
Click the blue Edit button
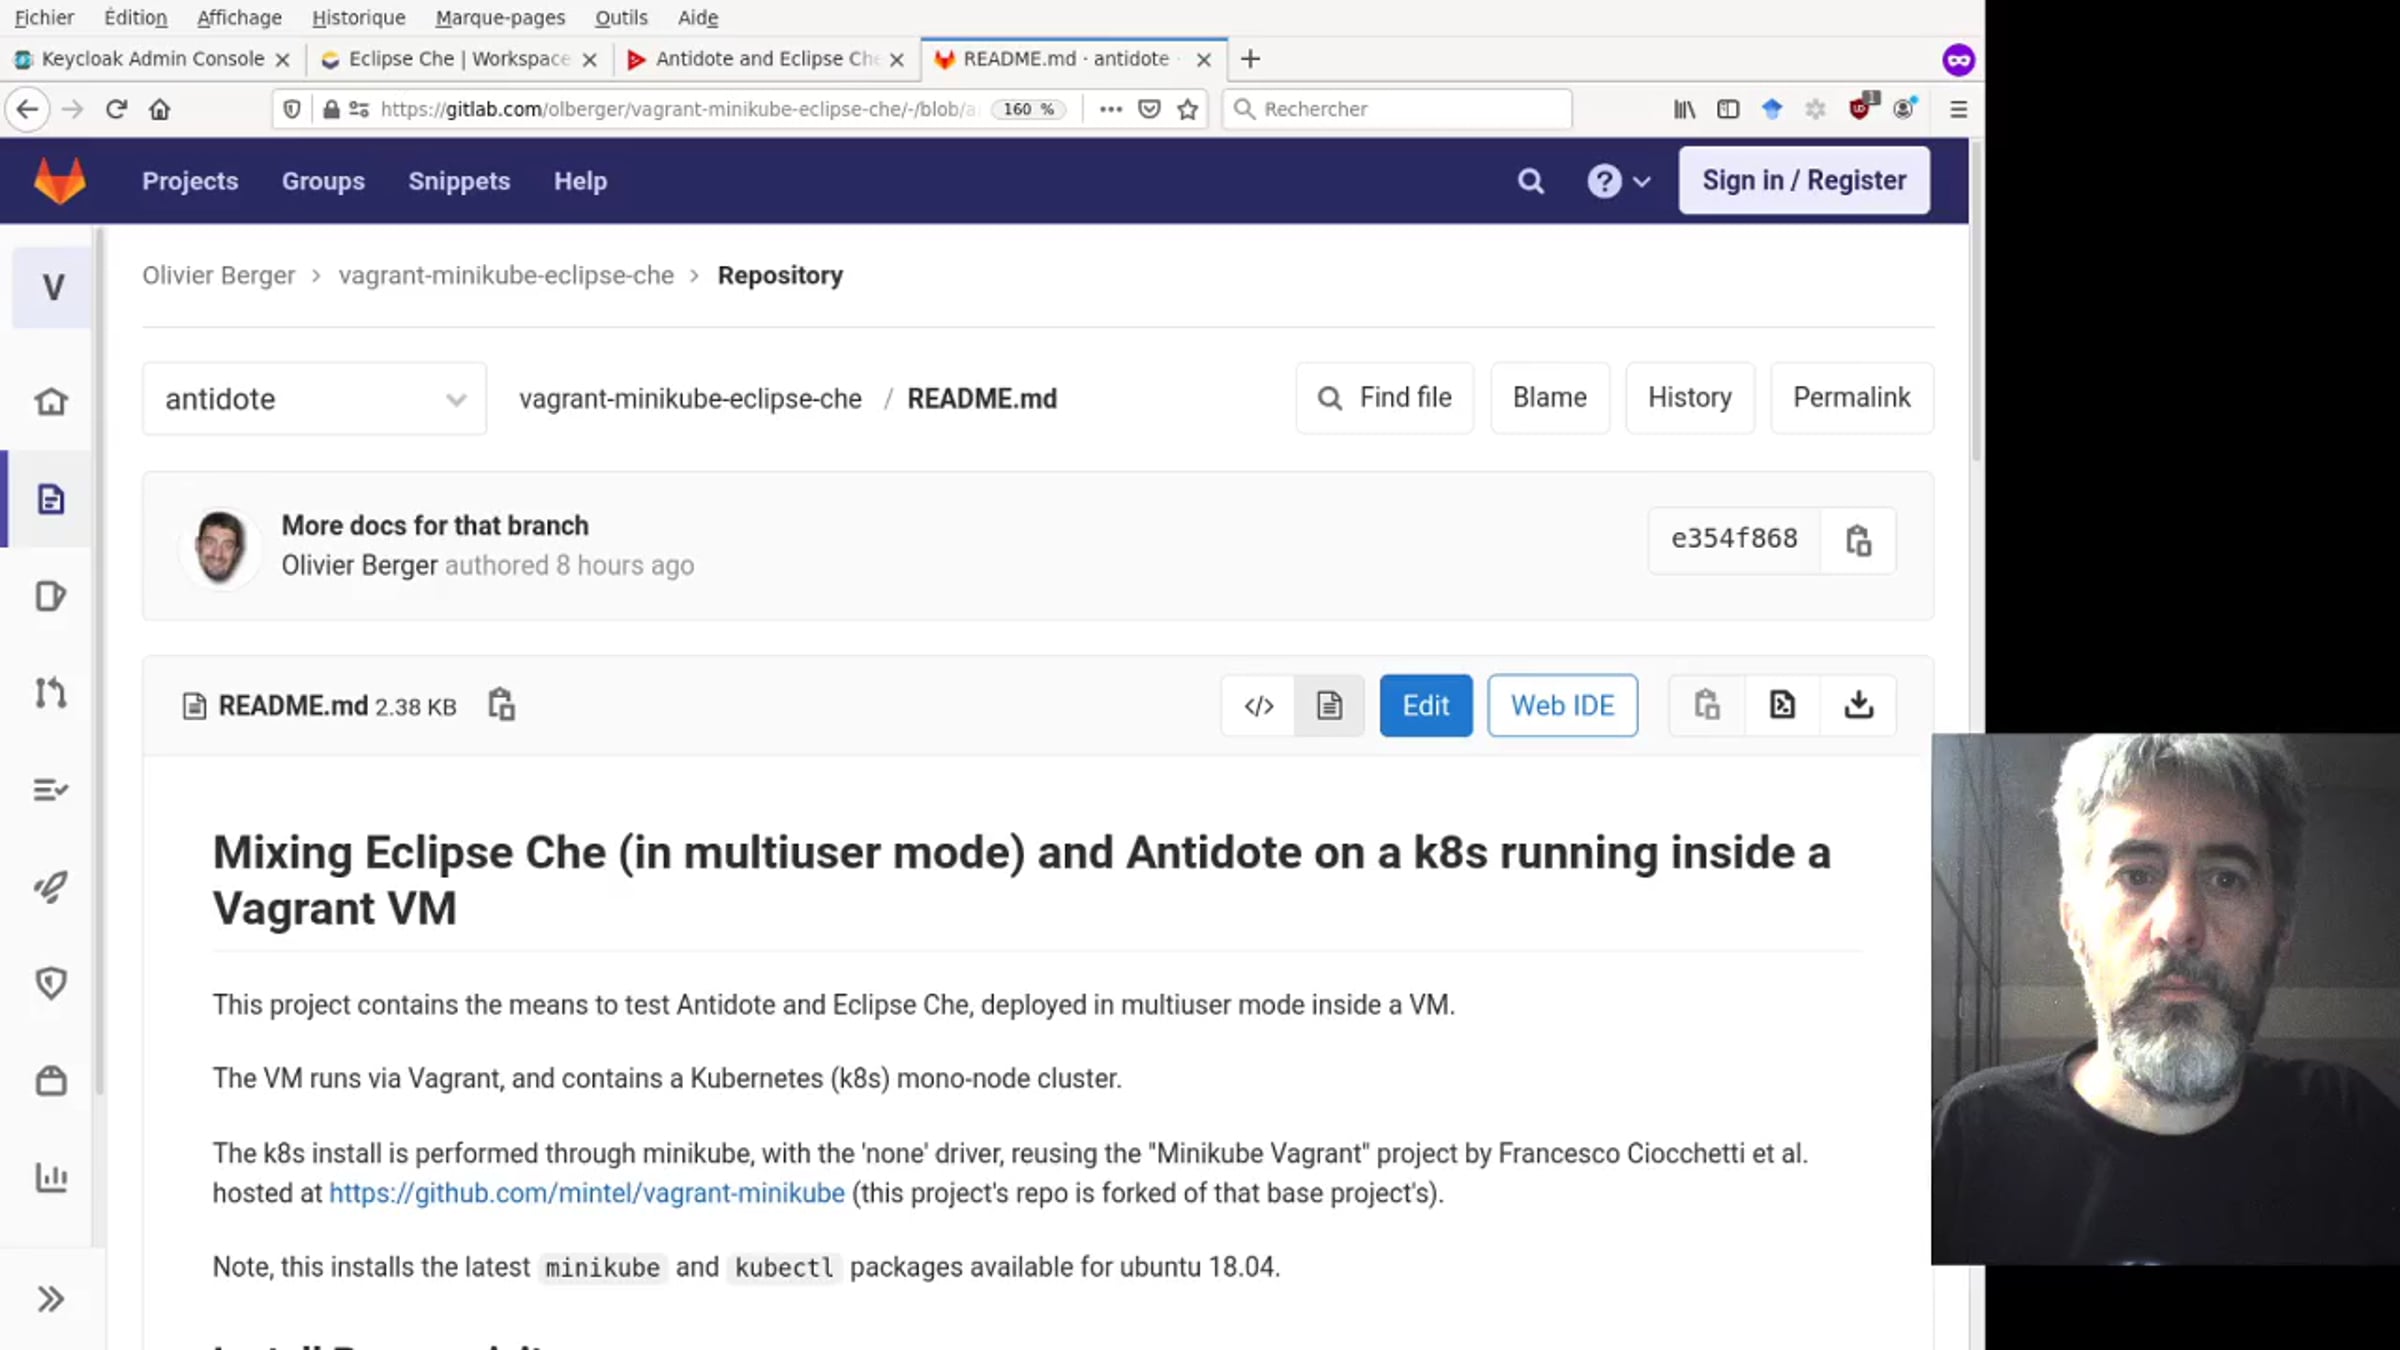1425,706
